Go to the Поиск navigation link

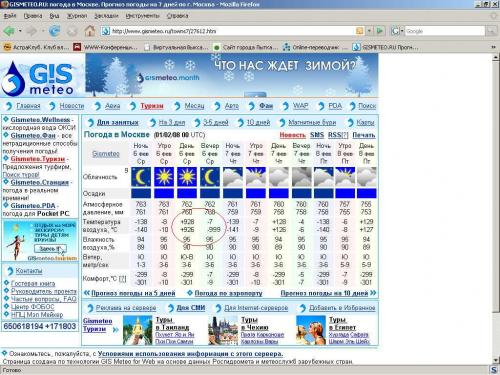(367, 106)
